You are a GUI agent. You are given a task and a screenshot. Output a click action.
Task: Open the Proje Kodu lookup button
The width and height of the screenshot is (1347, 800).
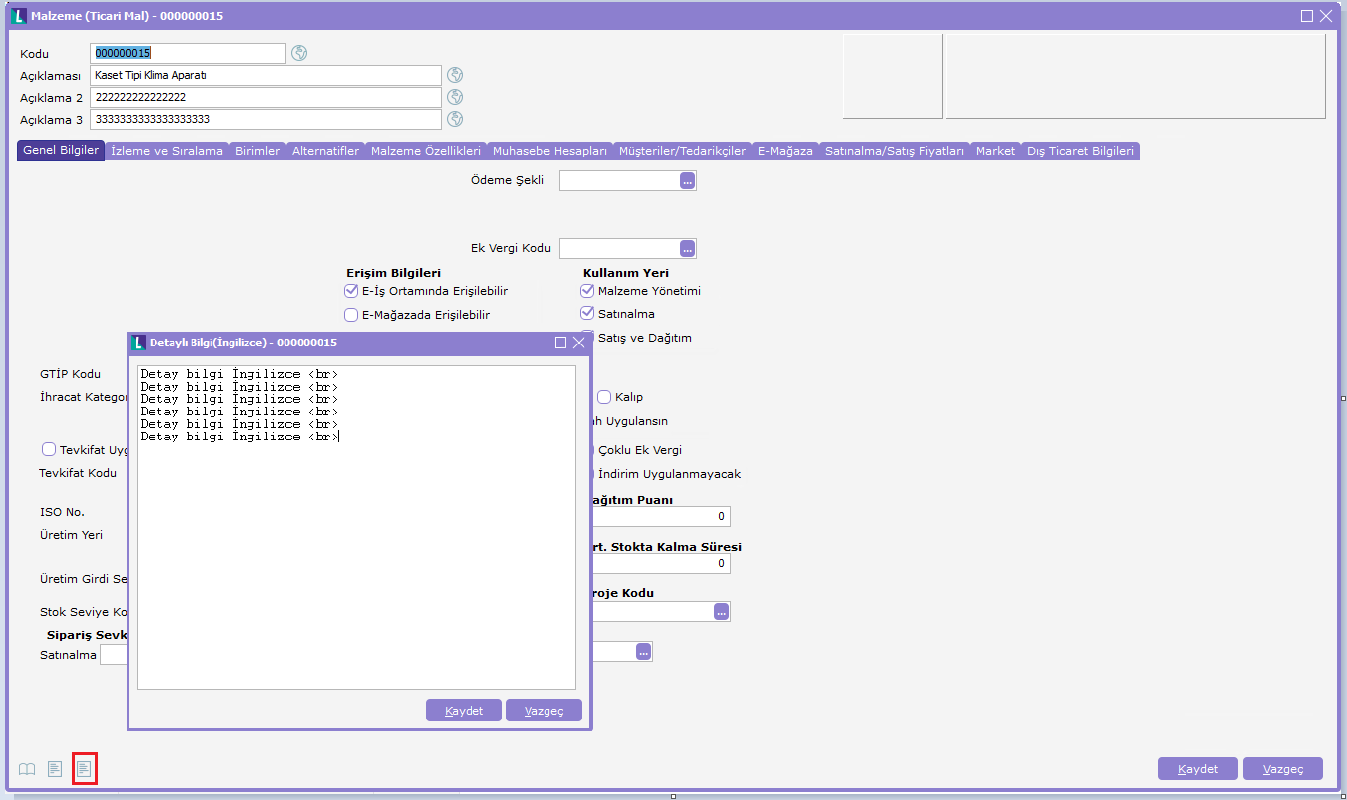click(721, 612)
